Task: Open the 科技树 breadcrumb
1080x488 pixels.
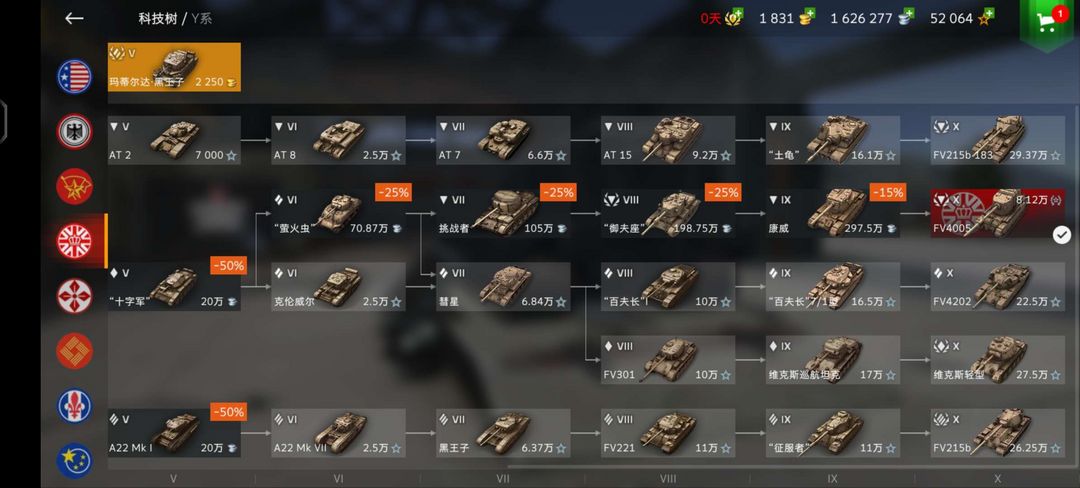Action: [x=158, y=19]
